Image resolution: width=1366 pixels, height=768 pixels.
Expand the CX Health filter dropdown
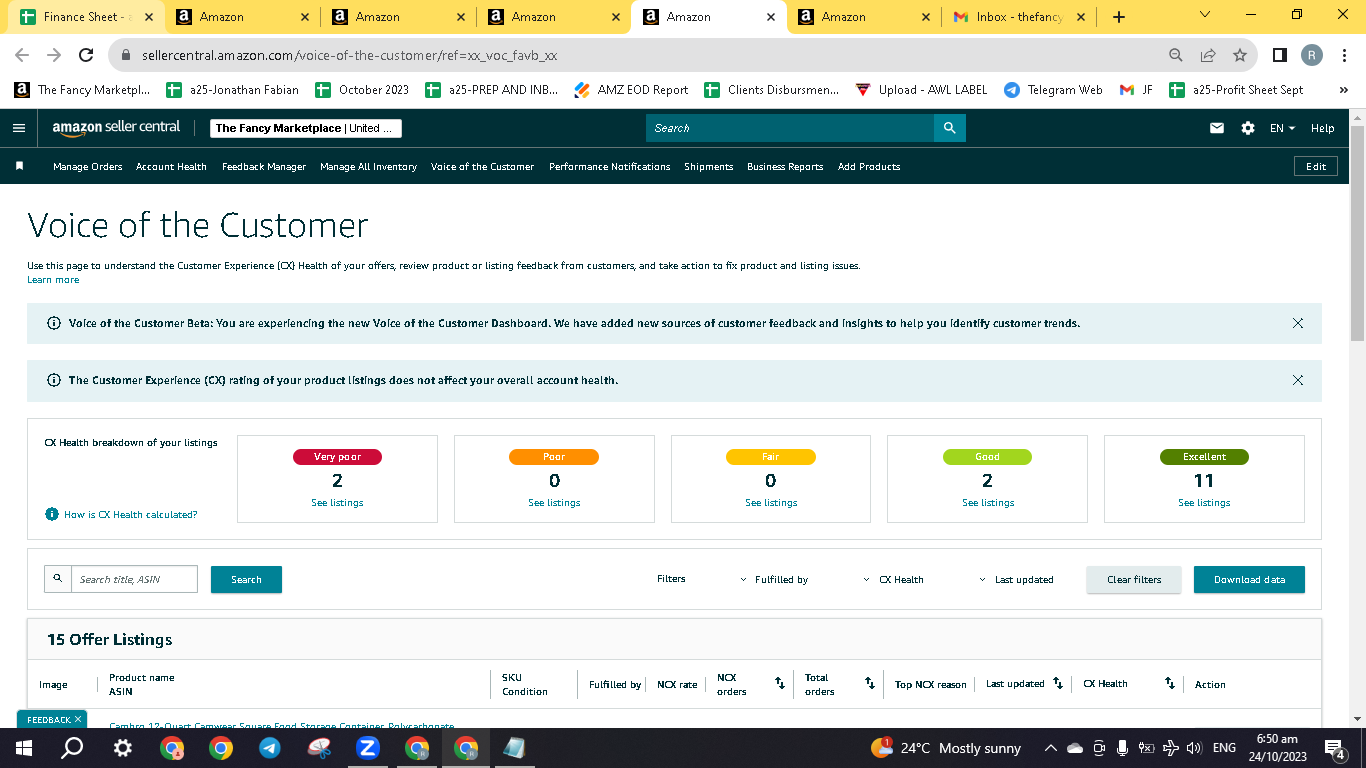[x=893, y=580]
